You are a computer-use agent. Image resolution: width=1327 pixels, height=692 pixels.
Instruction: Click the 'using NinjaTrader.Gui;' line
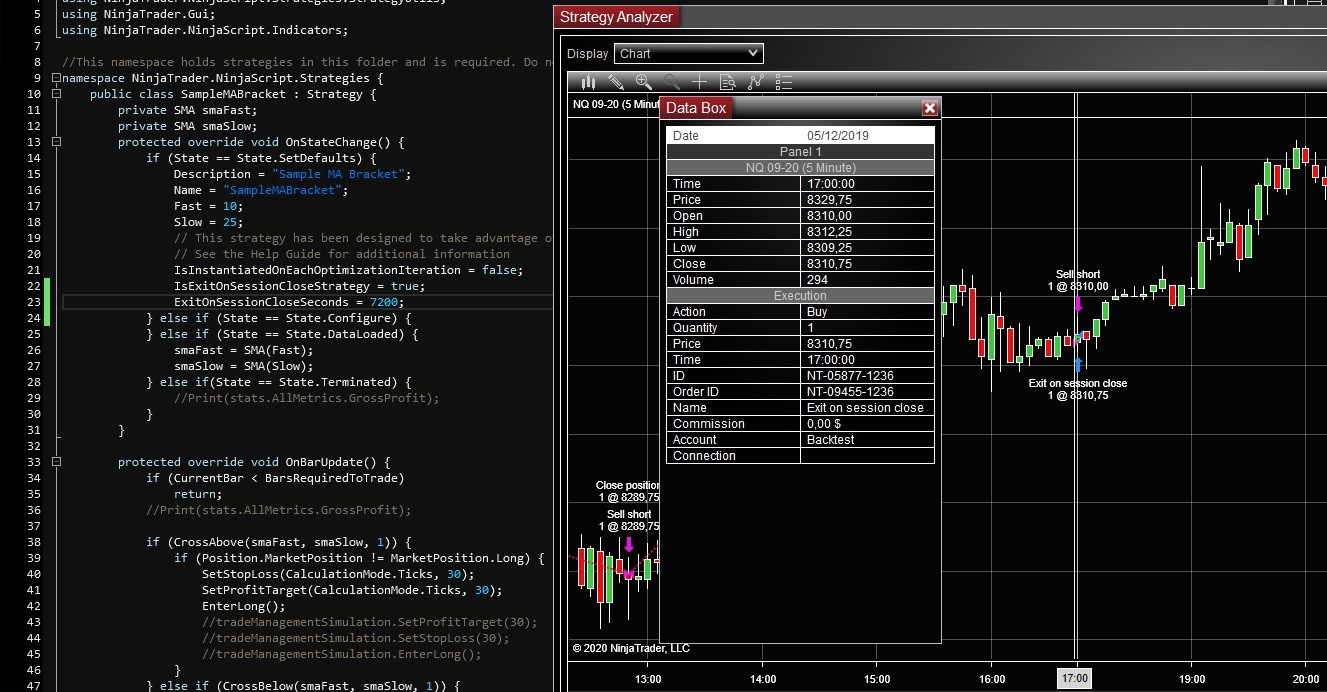coord(138,14)
